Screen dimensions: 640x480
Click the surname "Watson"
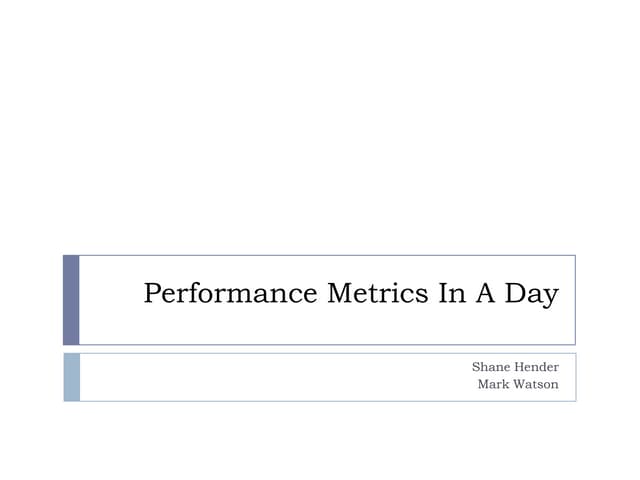pyautogui.click(x=537, y=385)
